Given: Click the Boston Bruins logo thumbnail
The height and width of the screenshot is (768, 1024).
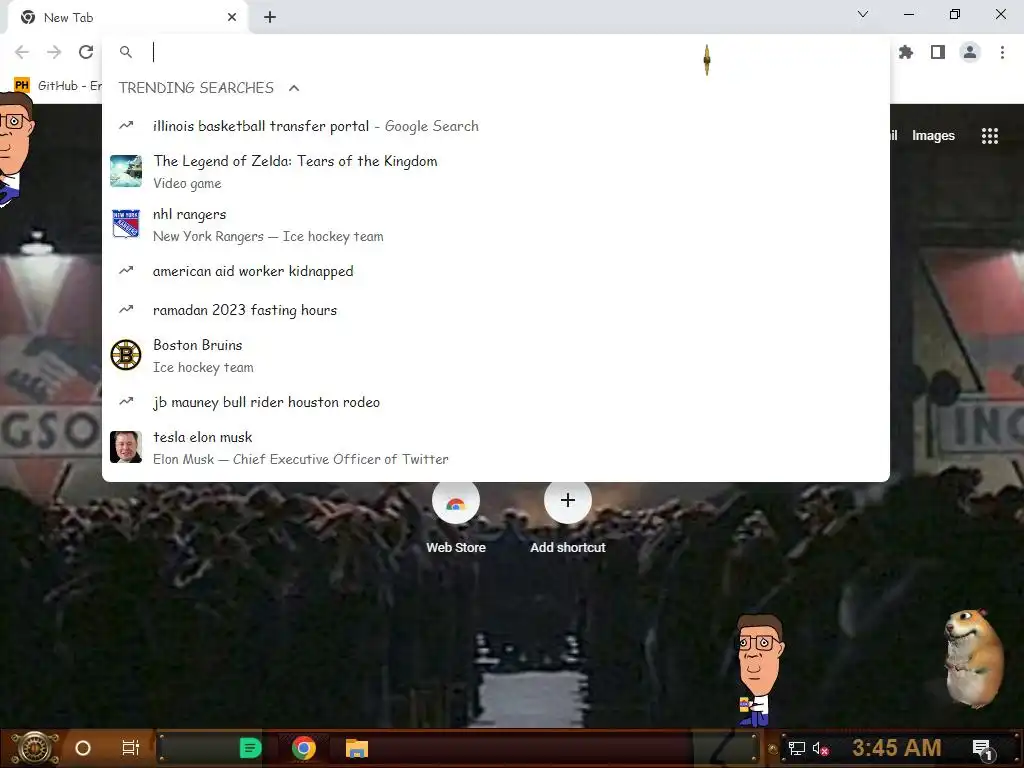Looking at the screenshot, I should point(126,356).
